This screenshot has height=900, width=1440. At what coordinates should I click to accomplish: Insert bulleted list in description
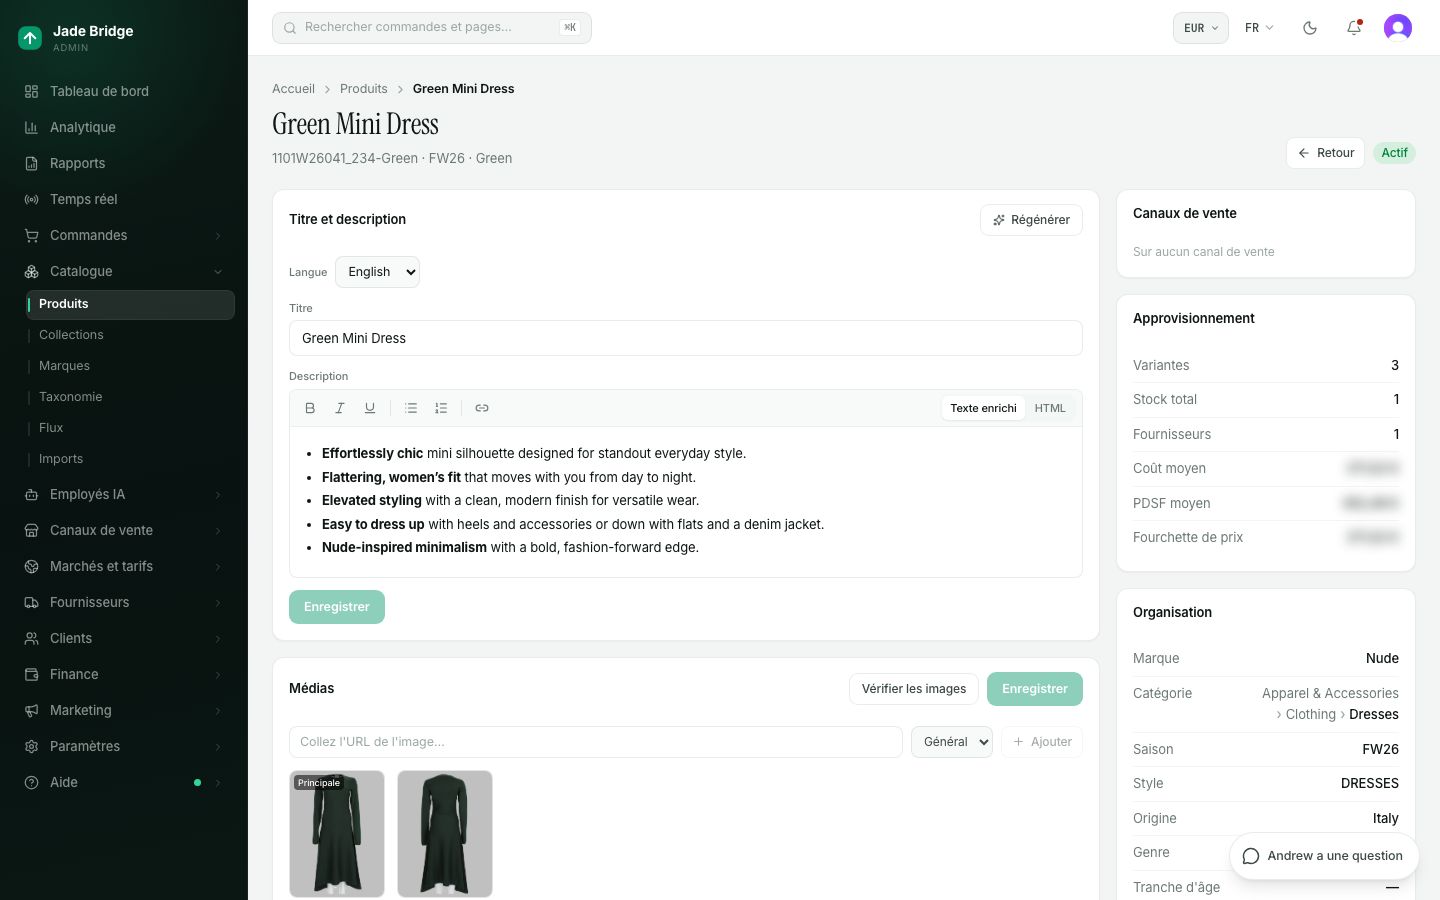[411, 408]
